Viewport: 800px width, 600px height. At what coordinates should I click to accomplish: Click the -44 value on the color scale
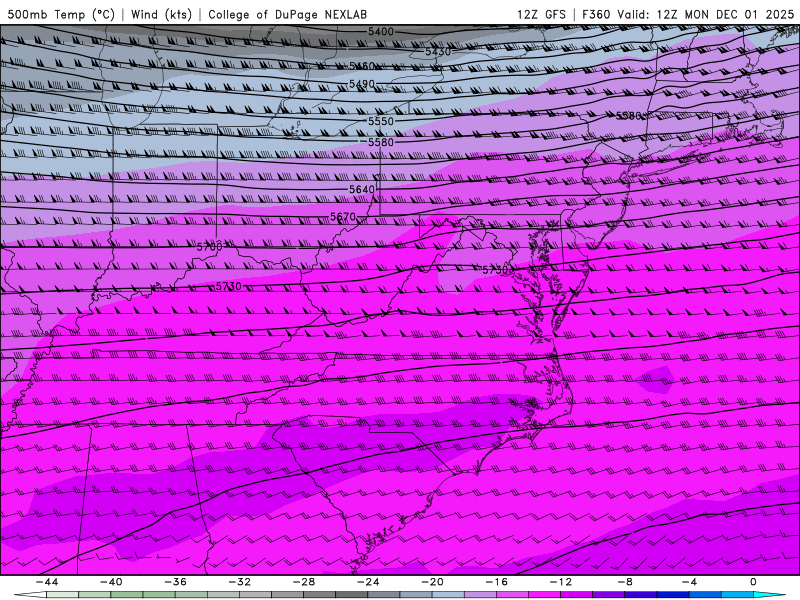click(x=47, y=582)
